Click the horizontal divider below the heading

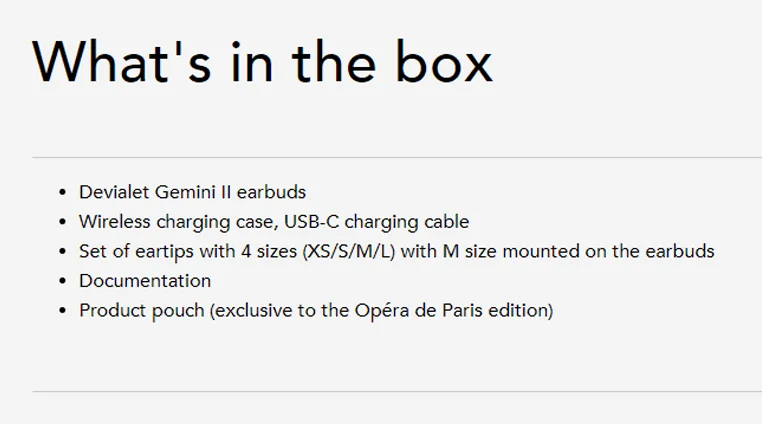pyautogui.click(x=397, y=158)
